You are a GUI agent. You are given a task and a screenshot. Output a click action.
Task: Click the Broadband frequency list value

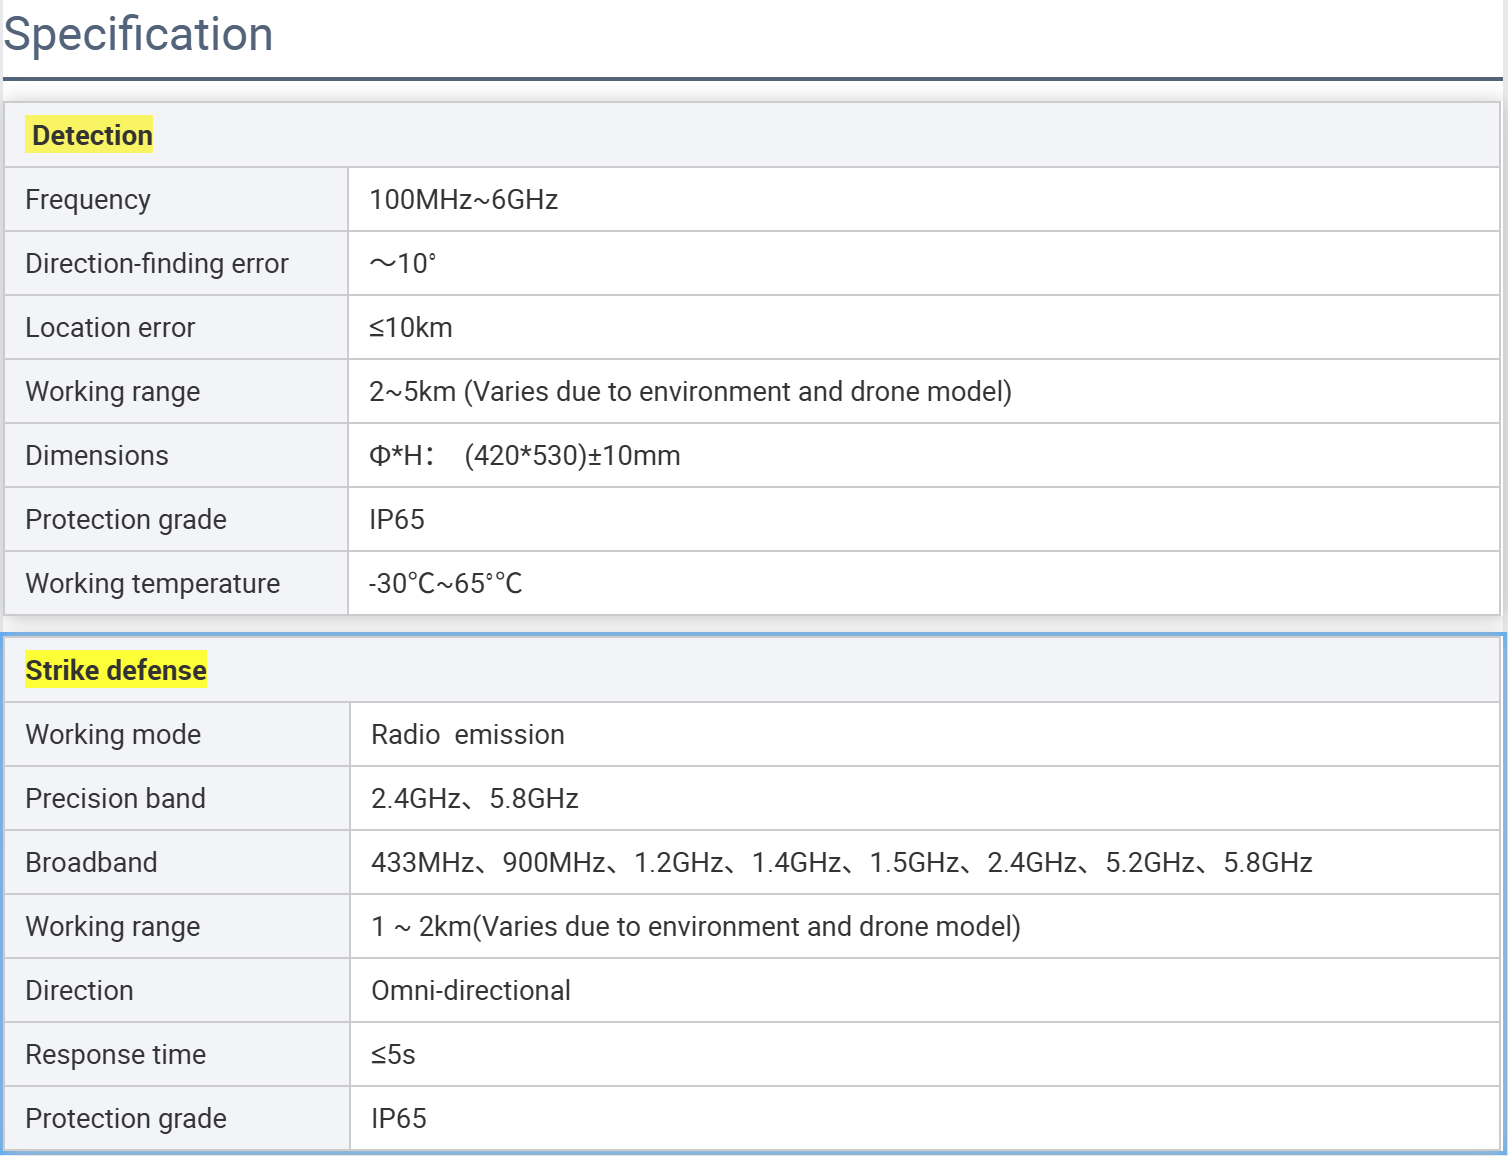pyautogui.click(x=841, y=862)
